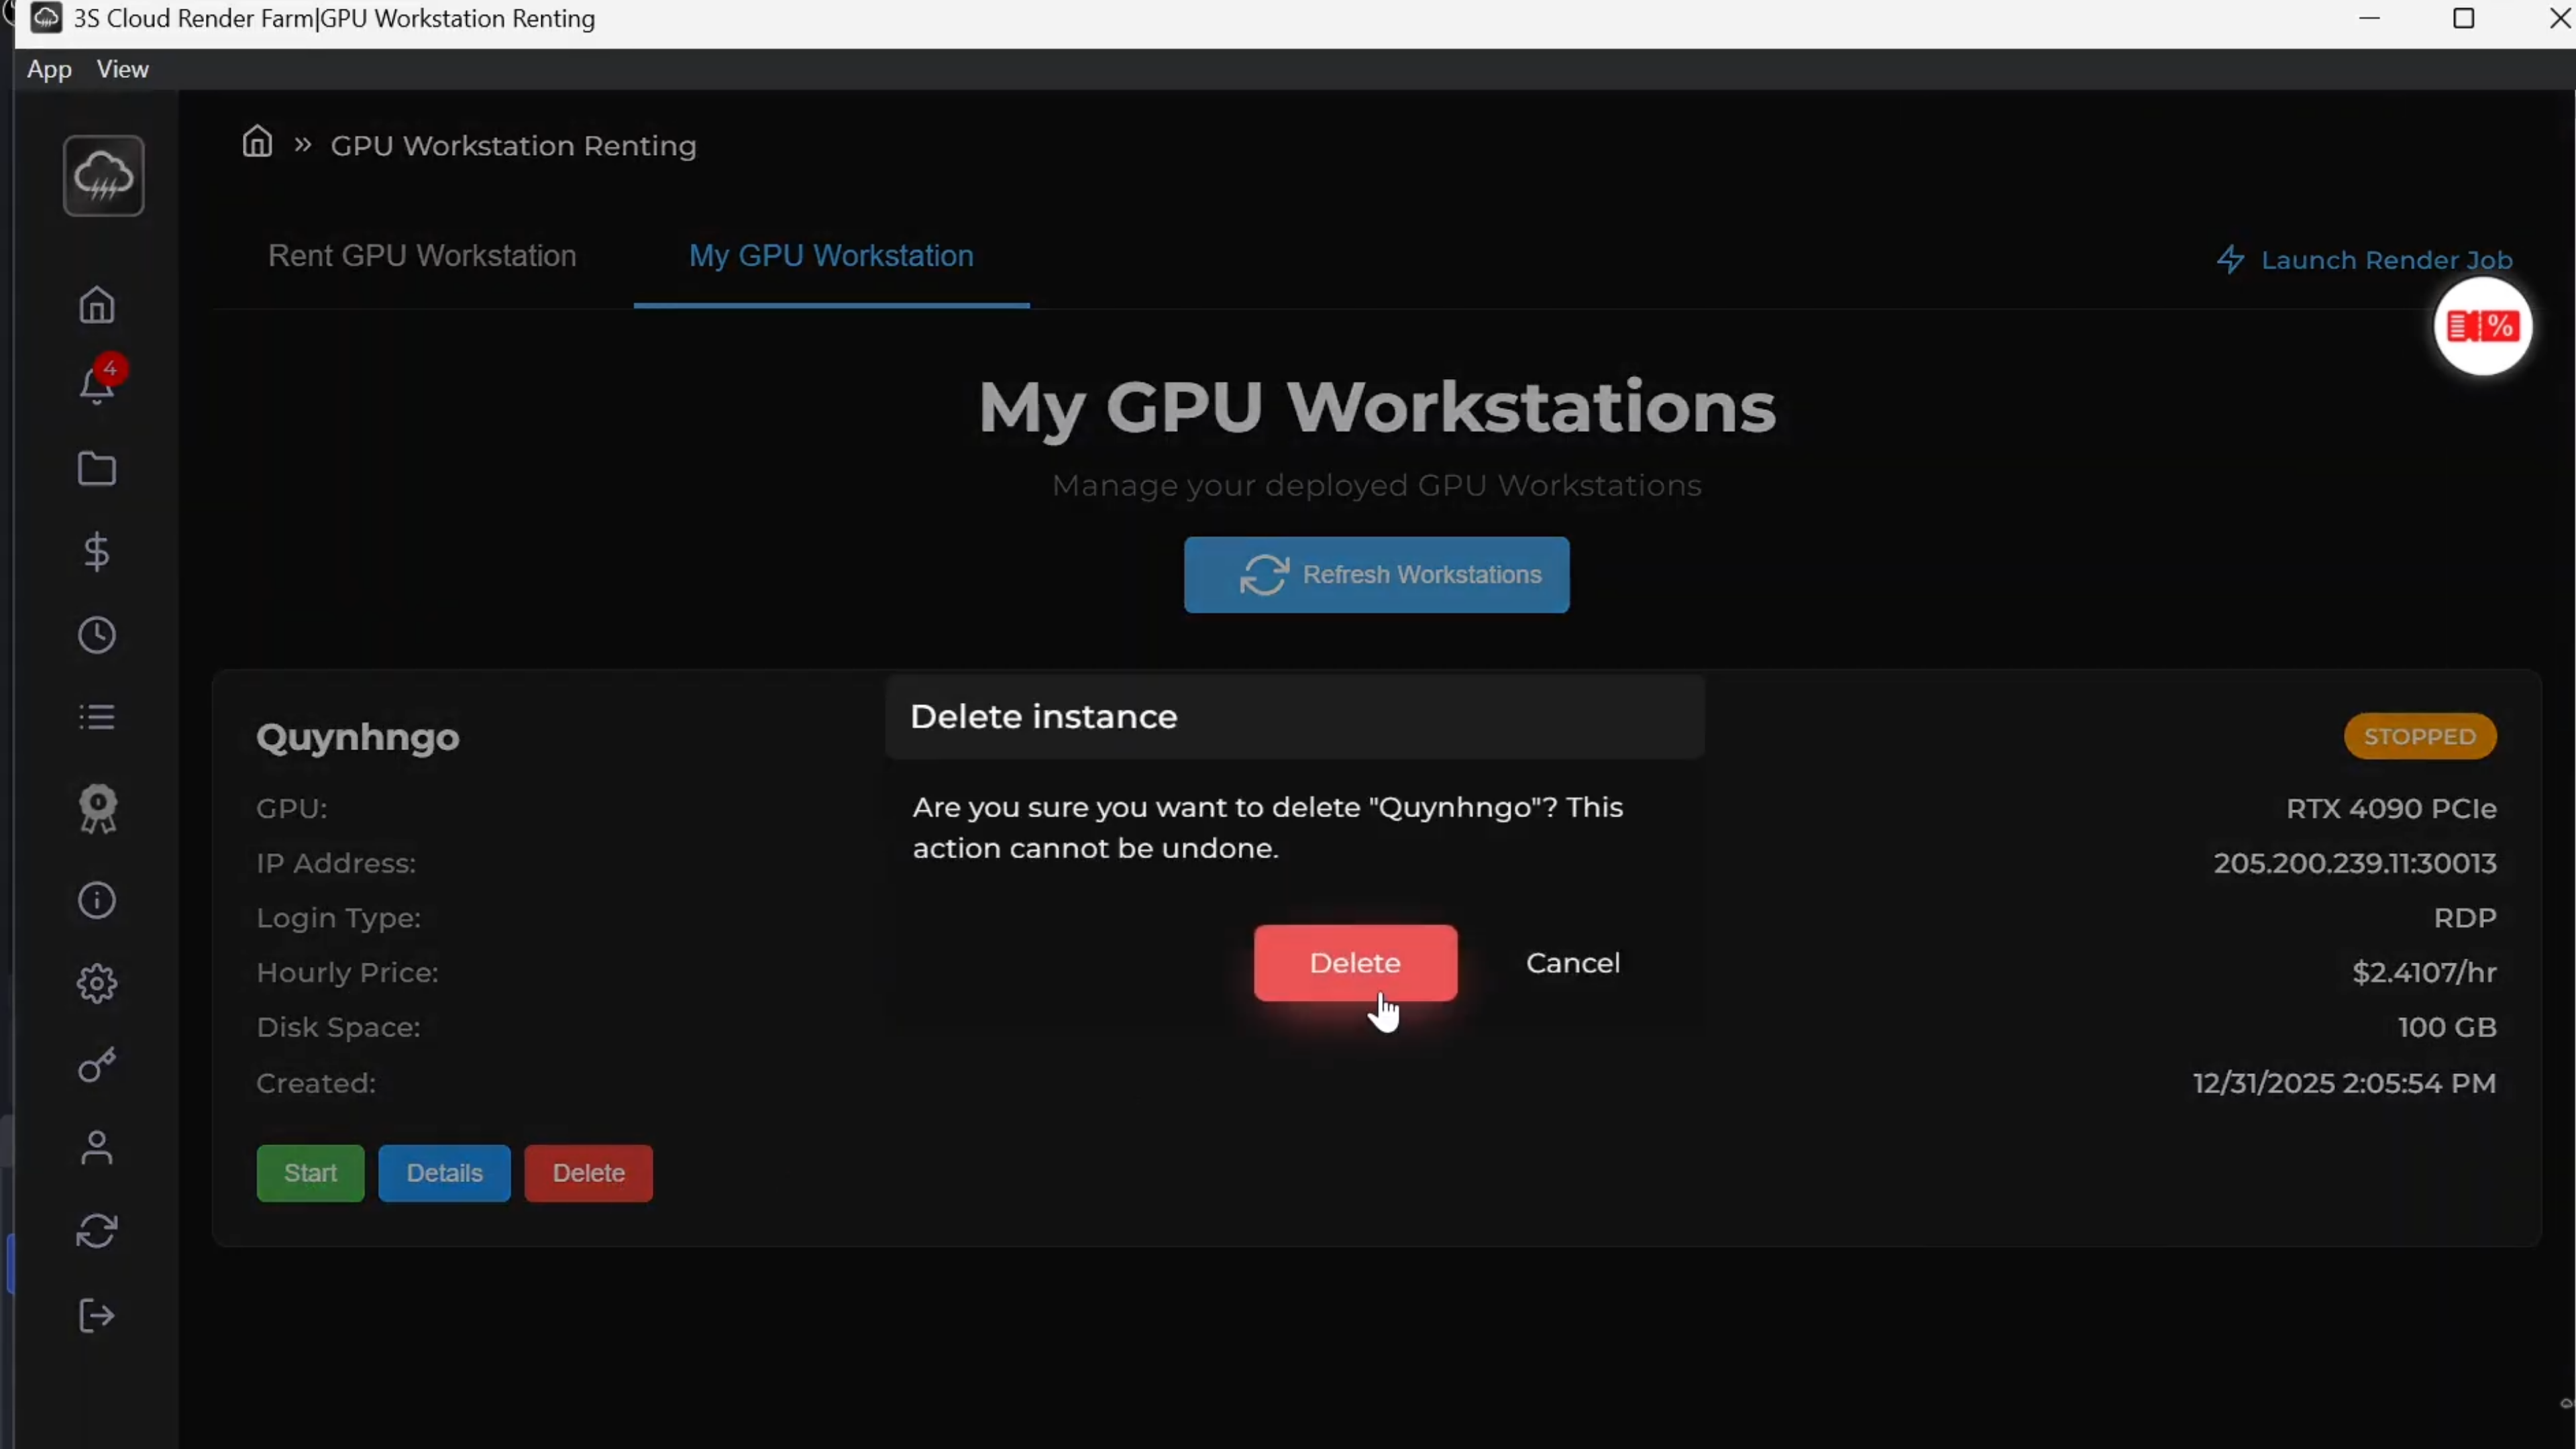The image size is (2576, 1449).
Task: Click the cloud logo in sidebar
Action: (x=103, y=176)
